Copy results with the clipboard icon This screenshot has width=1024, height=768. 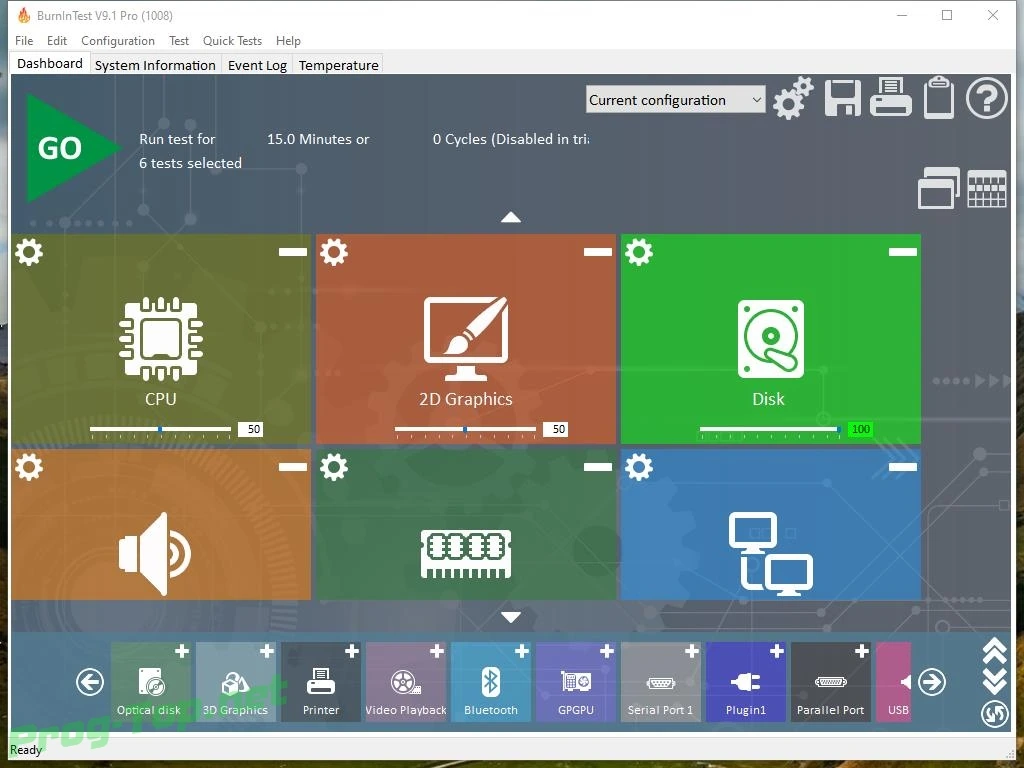[x=939, y=97]
